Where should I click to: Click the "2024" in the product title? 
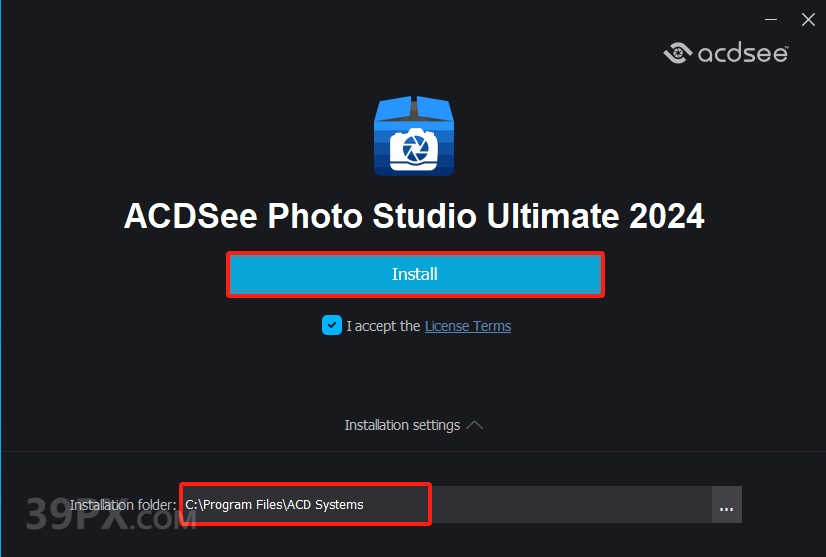[x=666, y=216]
